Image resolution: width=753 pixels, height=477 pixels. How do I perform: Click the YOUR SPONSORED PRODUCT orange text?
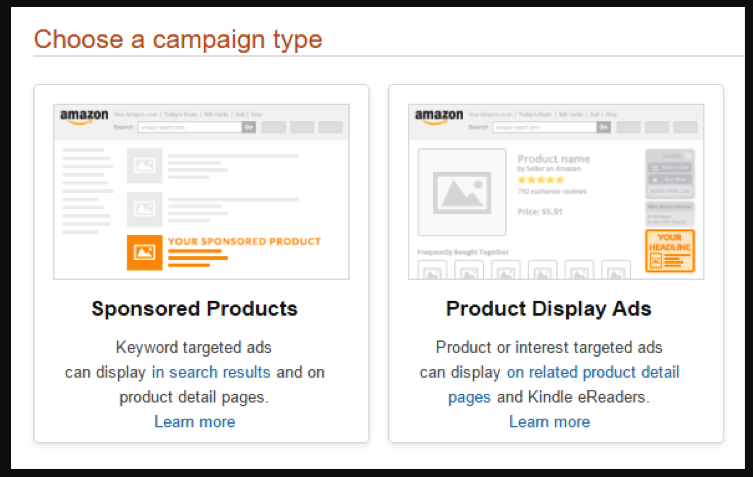(244, 241)
